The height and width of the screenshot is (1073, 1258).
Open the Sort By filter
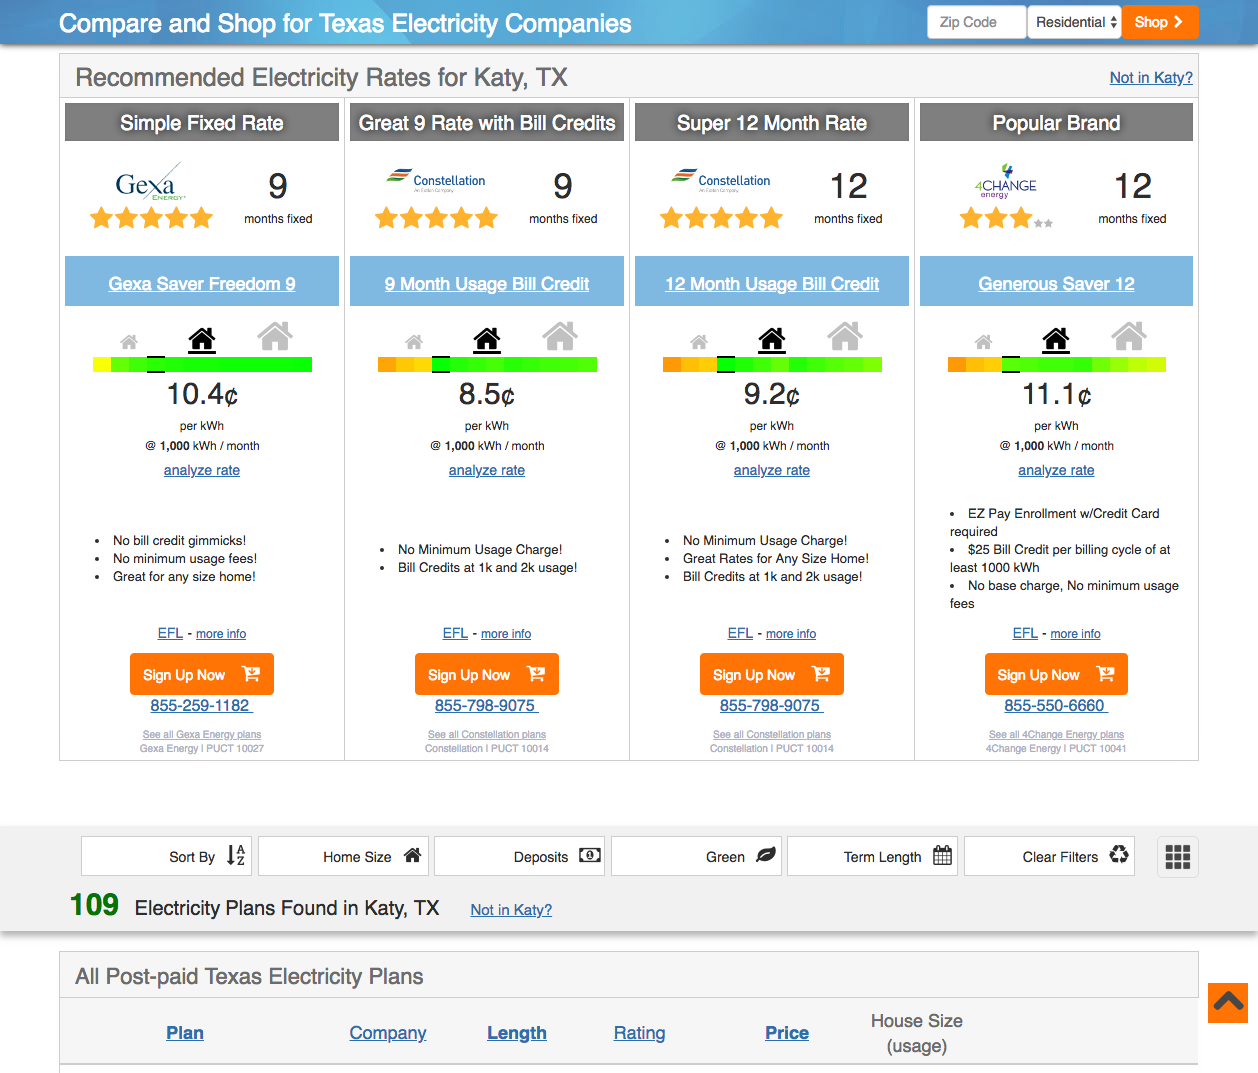tap(166, 857)
